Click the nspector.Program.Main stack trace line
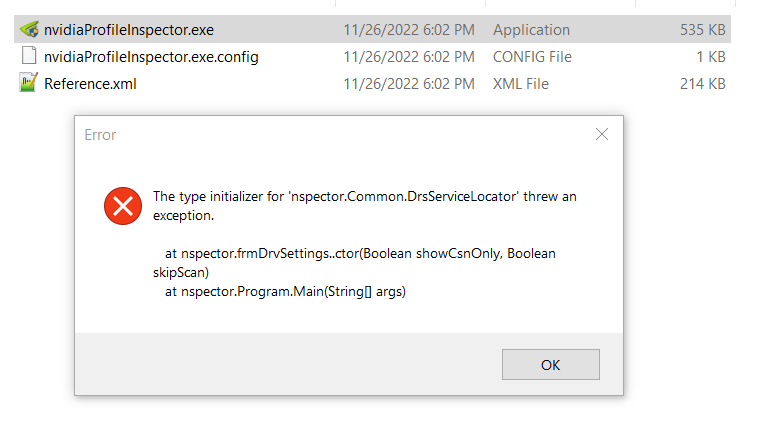This screenshot has width=771, height=435. point(285,291)
